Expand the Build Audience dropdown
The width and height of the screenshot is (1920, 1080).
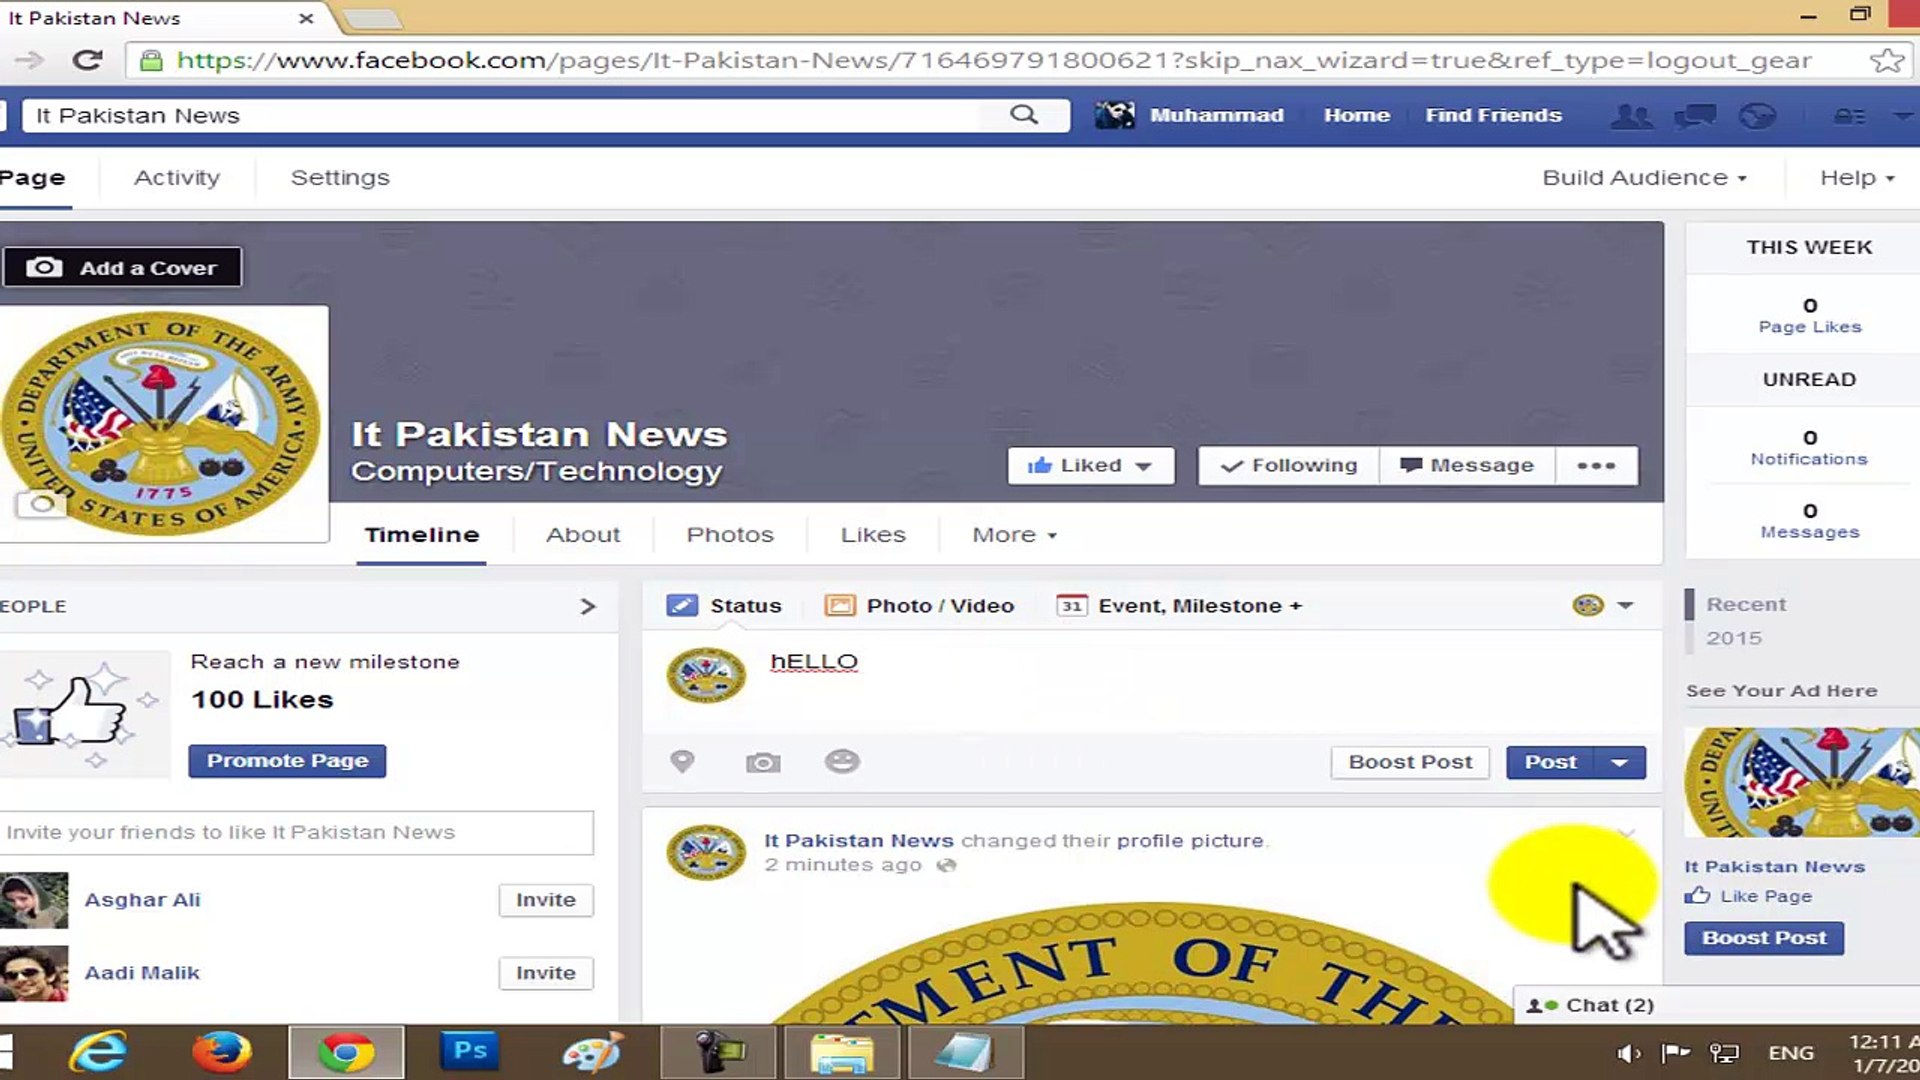1644,178
